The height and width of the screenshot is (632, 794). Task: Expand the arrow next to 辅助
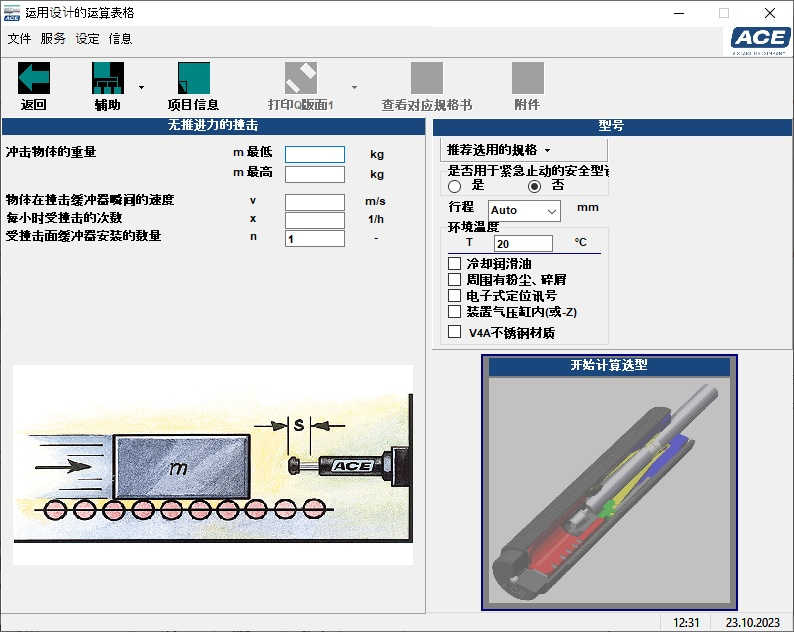point(141,88)
